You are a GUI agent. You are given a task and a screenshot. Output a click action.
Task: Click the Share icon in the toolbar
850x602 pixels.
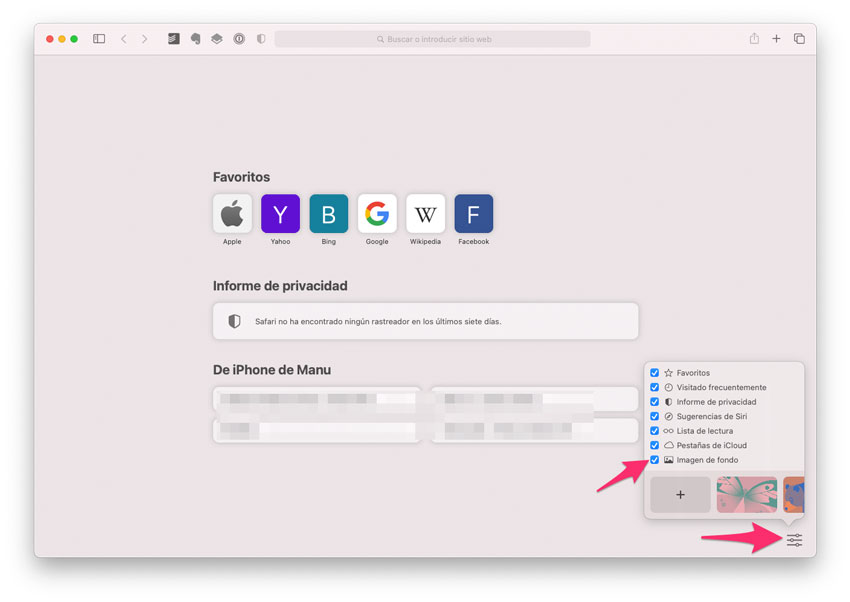754,39
